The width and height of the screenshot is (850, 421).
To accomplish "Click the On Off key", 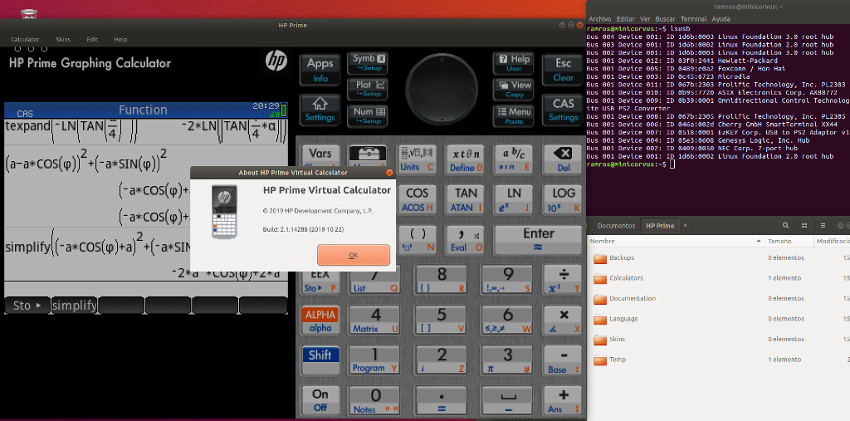I will tap(320, 401).
